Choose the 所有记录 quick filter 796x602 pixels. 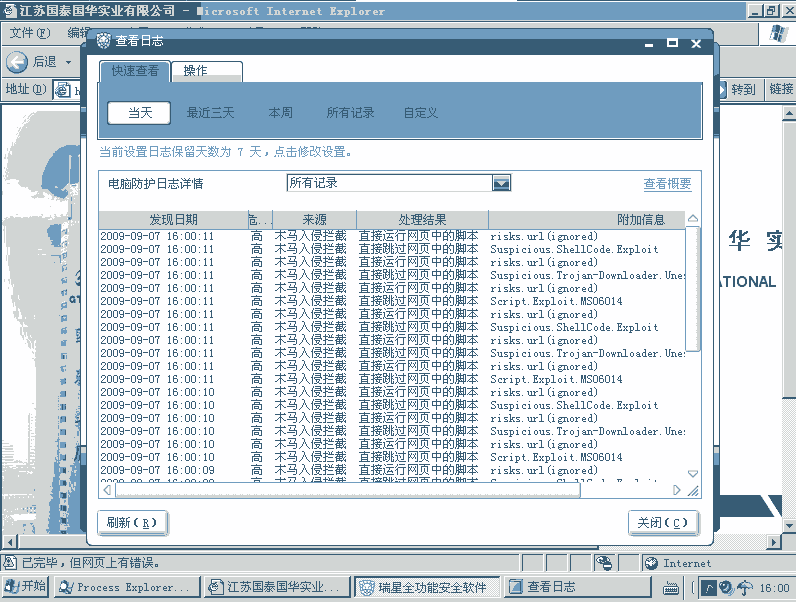click(350, 113)
